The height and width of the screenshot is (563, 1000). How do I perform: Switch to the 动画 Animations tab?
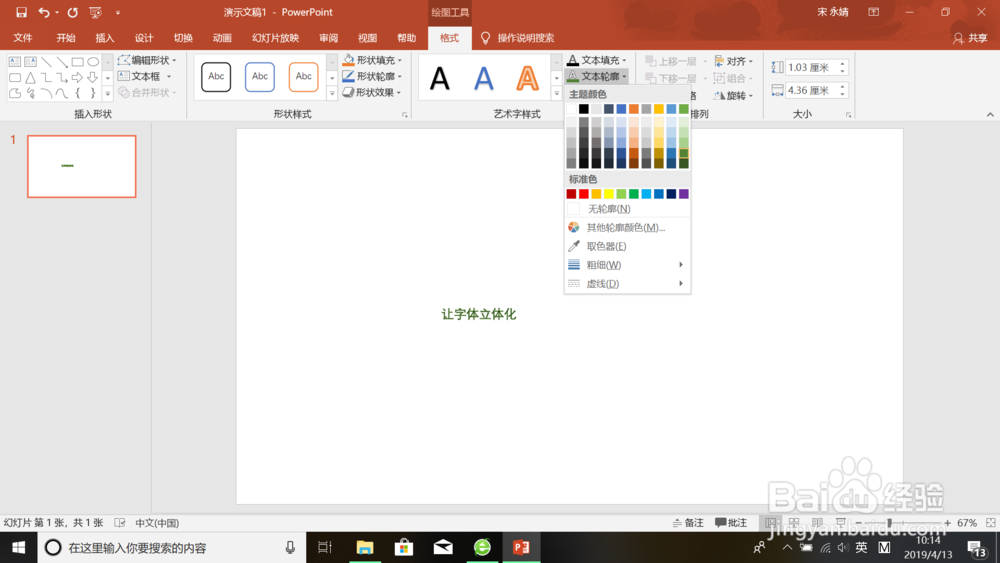click(x=222, y=38)
